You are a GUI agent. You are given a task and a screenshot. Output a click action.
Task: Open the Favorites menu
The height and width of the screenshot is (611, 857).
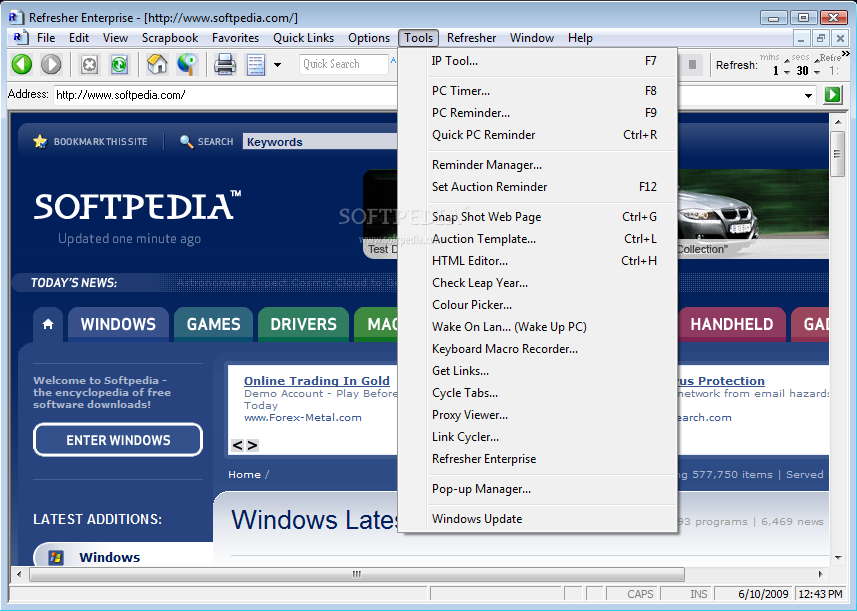236,38
